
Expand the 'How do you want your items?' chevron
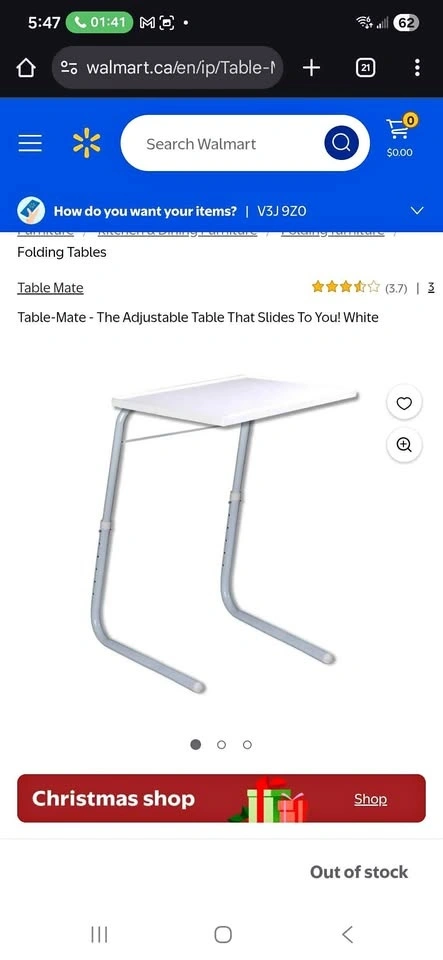point(417,211)
